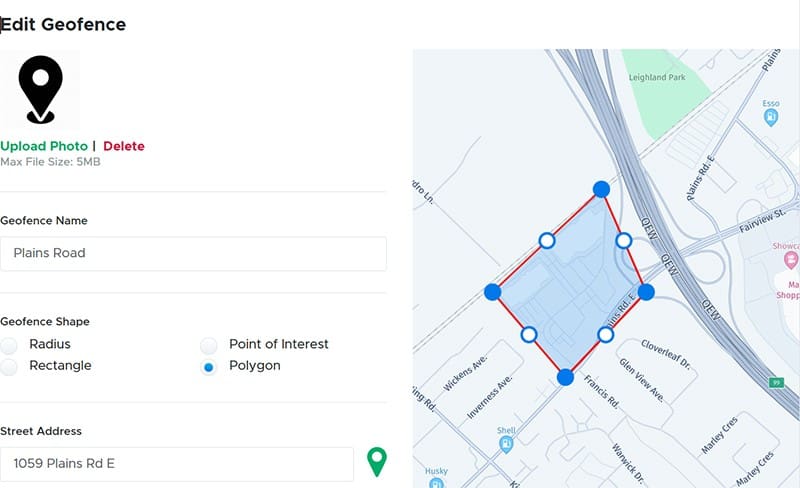The image size is (800, 488).
Task: Click the red Delete link
Action: pyautogui.click(x=124, y=146)
